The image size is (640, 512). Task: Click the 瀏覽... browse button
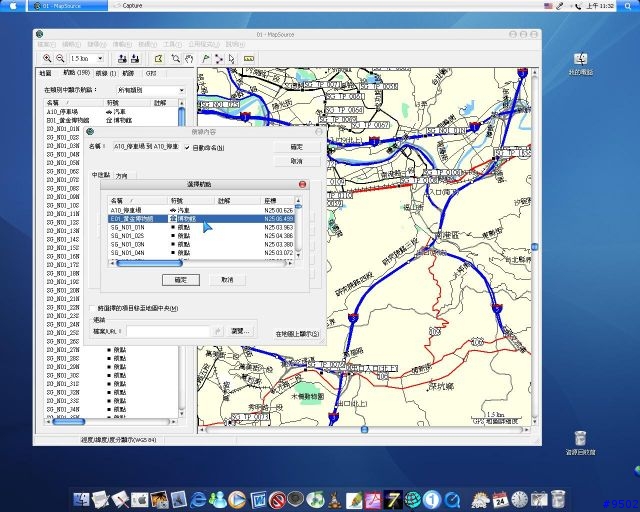click(240, 332)
